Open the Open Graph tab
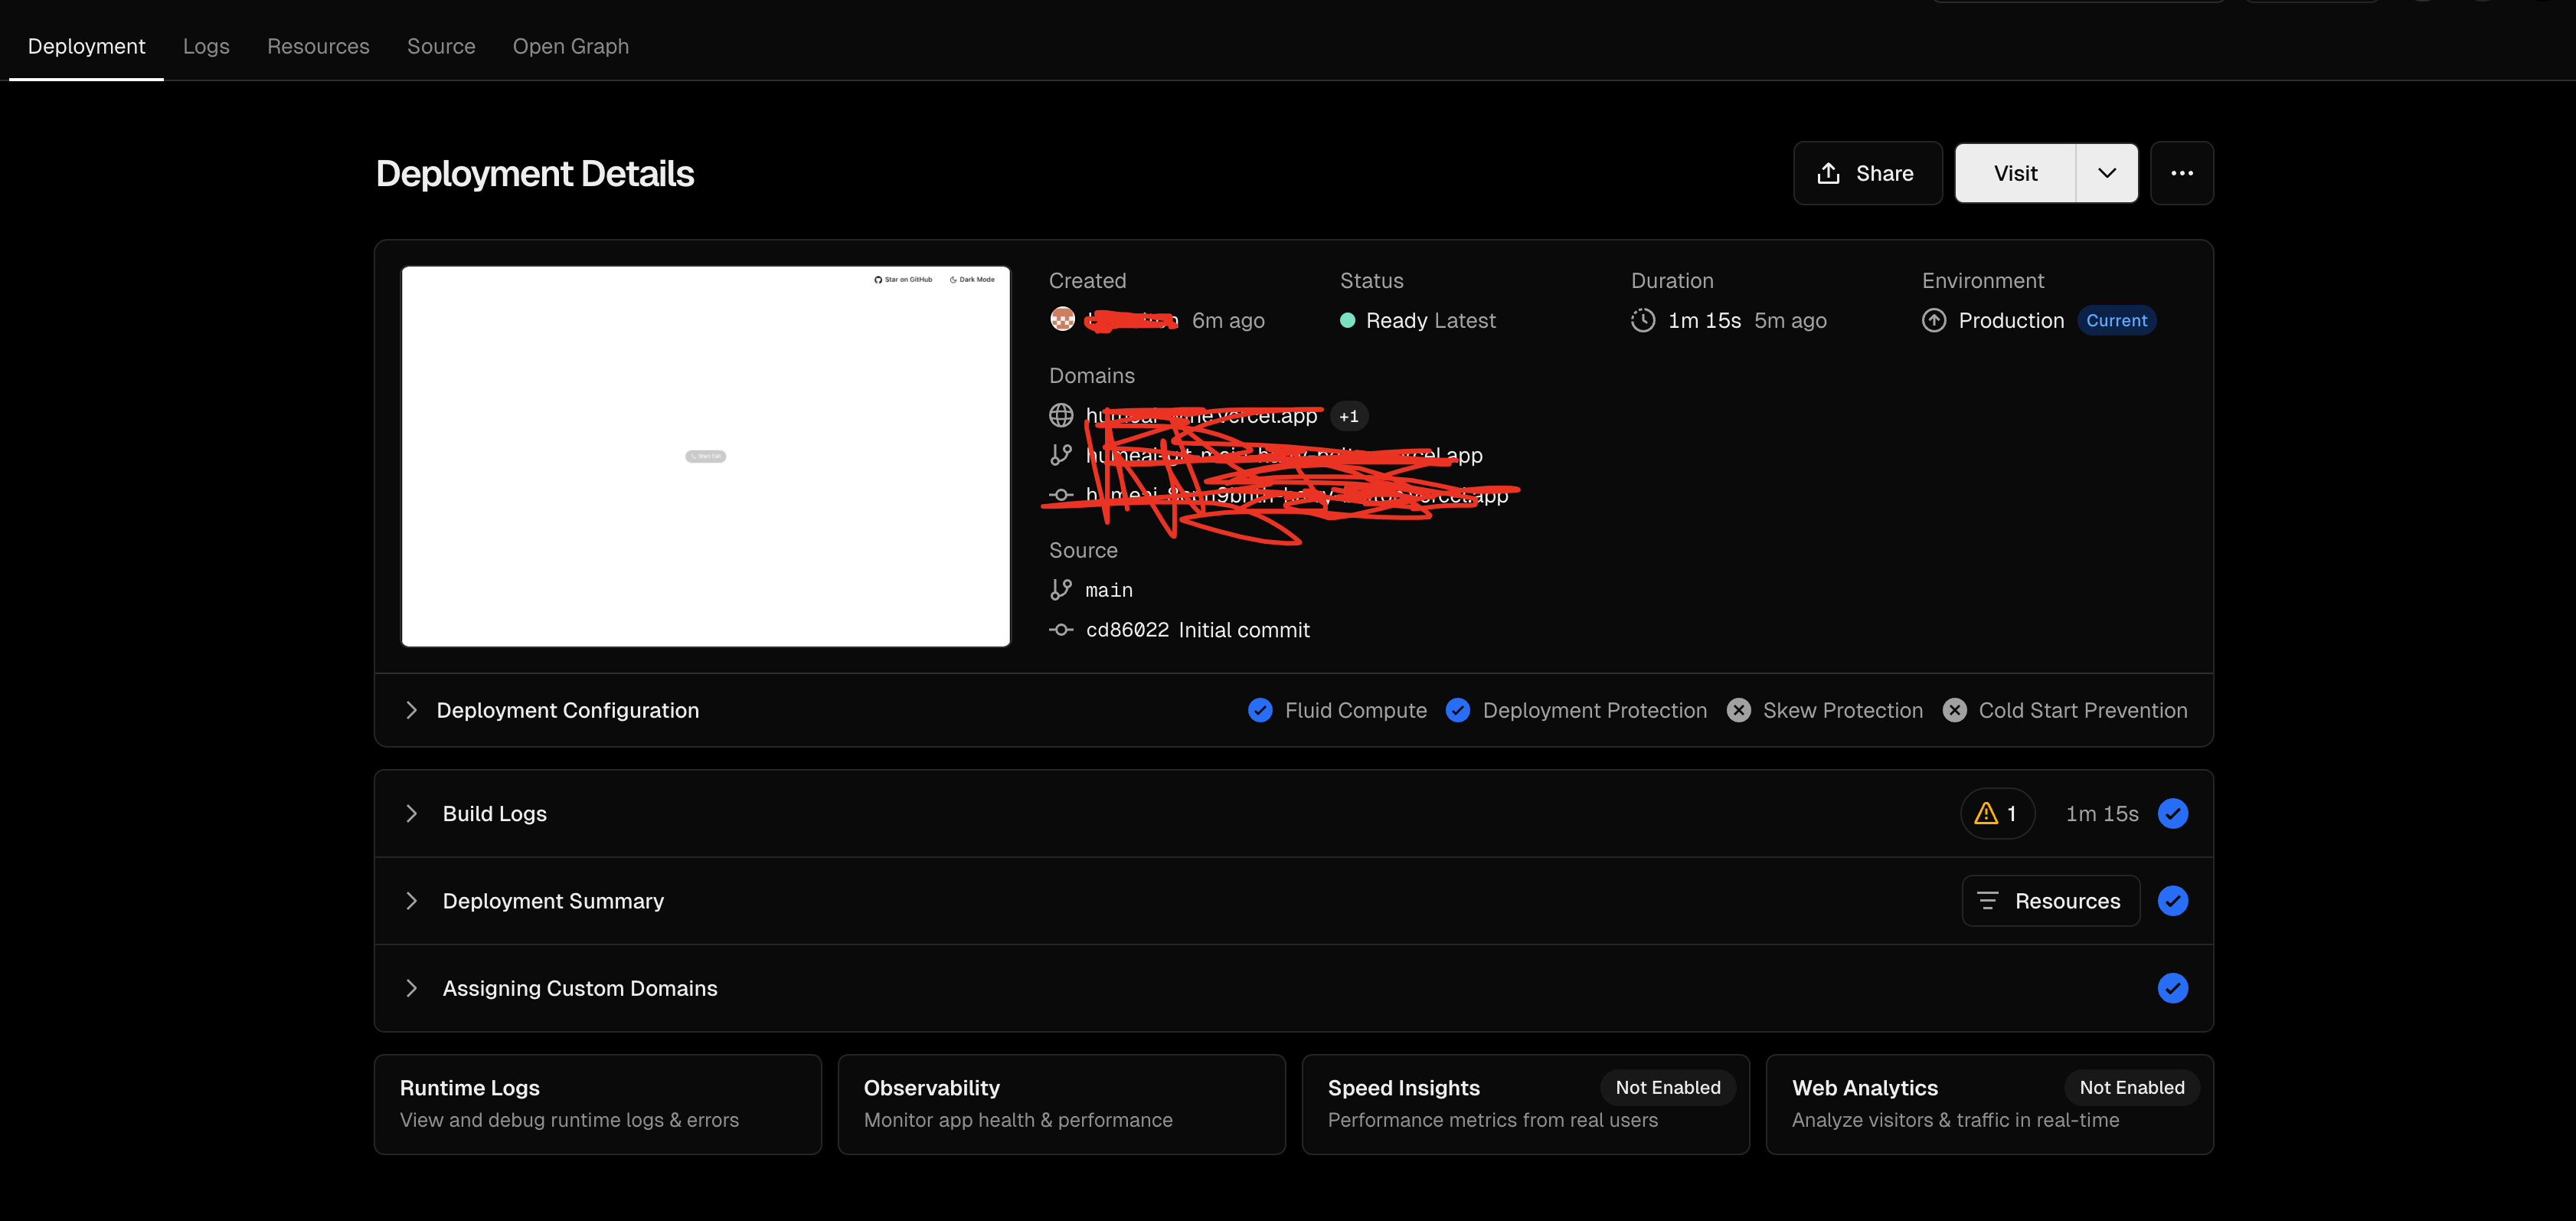 tap(570, 46)
